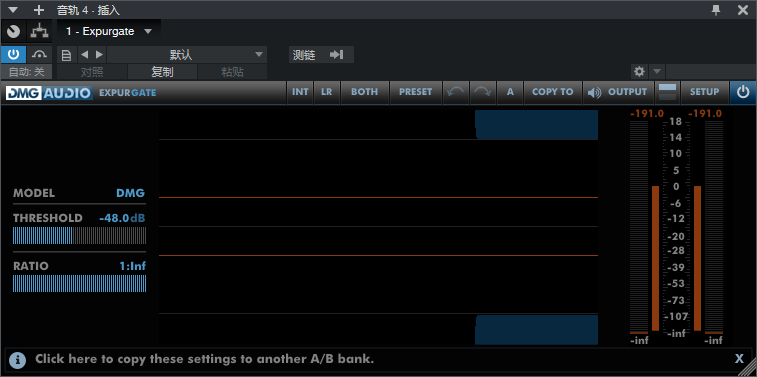This screenshot has height=377, width=757.
Task: Change the MODEL value DMG
Action: (x=130, y=193)
